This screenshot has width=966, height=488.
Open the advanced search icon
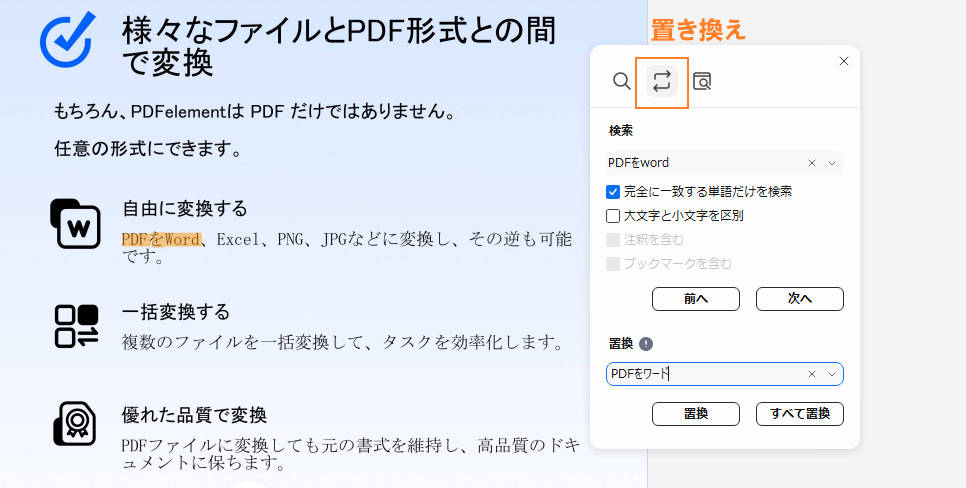coord(702,81)
